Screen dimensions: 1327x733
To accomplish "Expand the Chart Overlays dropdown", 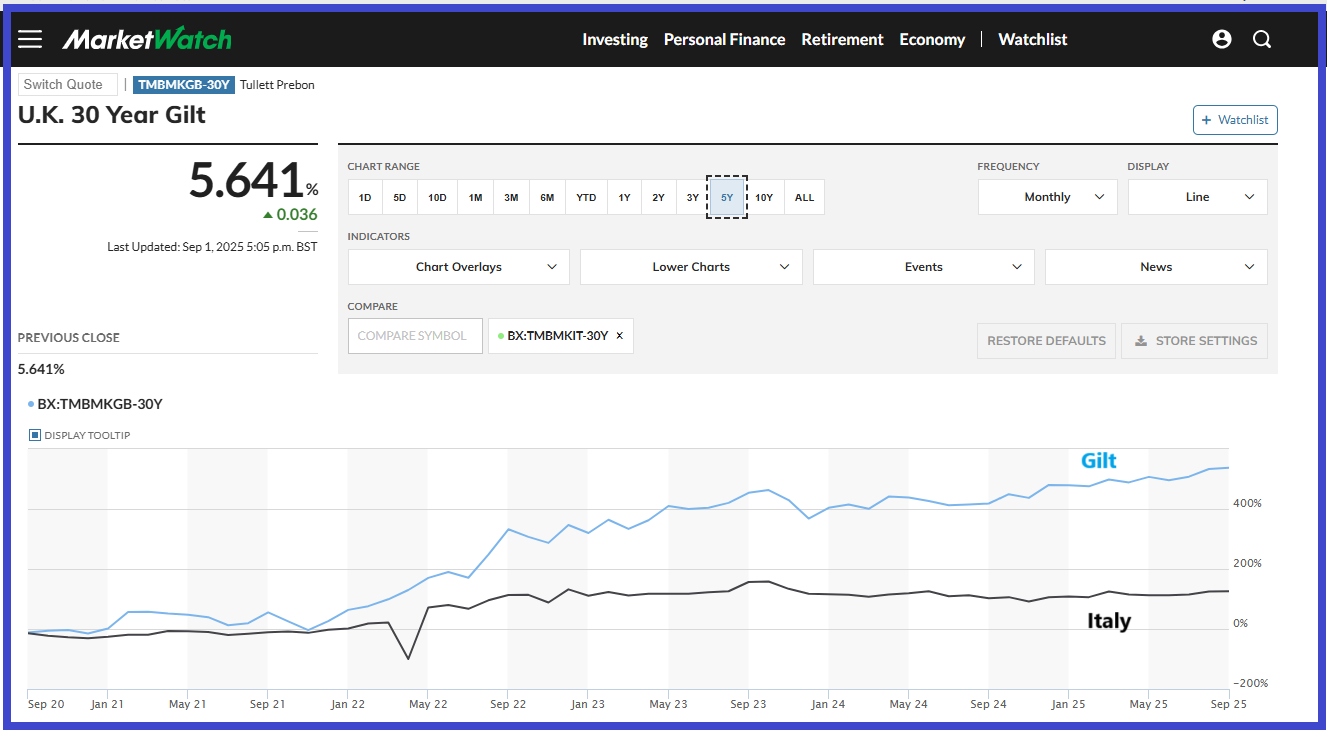I will tap(459, 267).
